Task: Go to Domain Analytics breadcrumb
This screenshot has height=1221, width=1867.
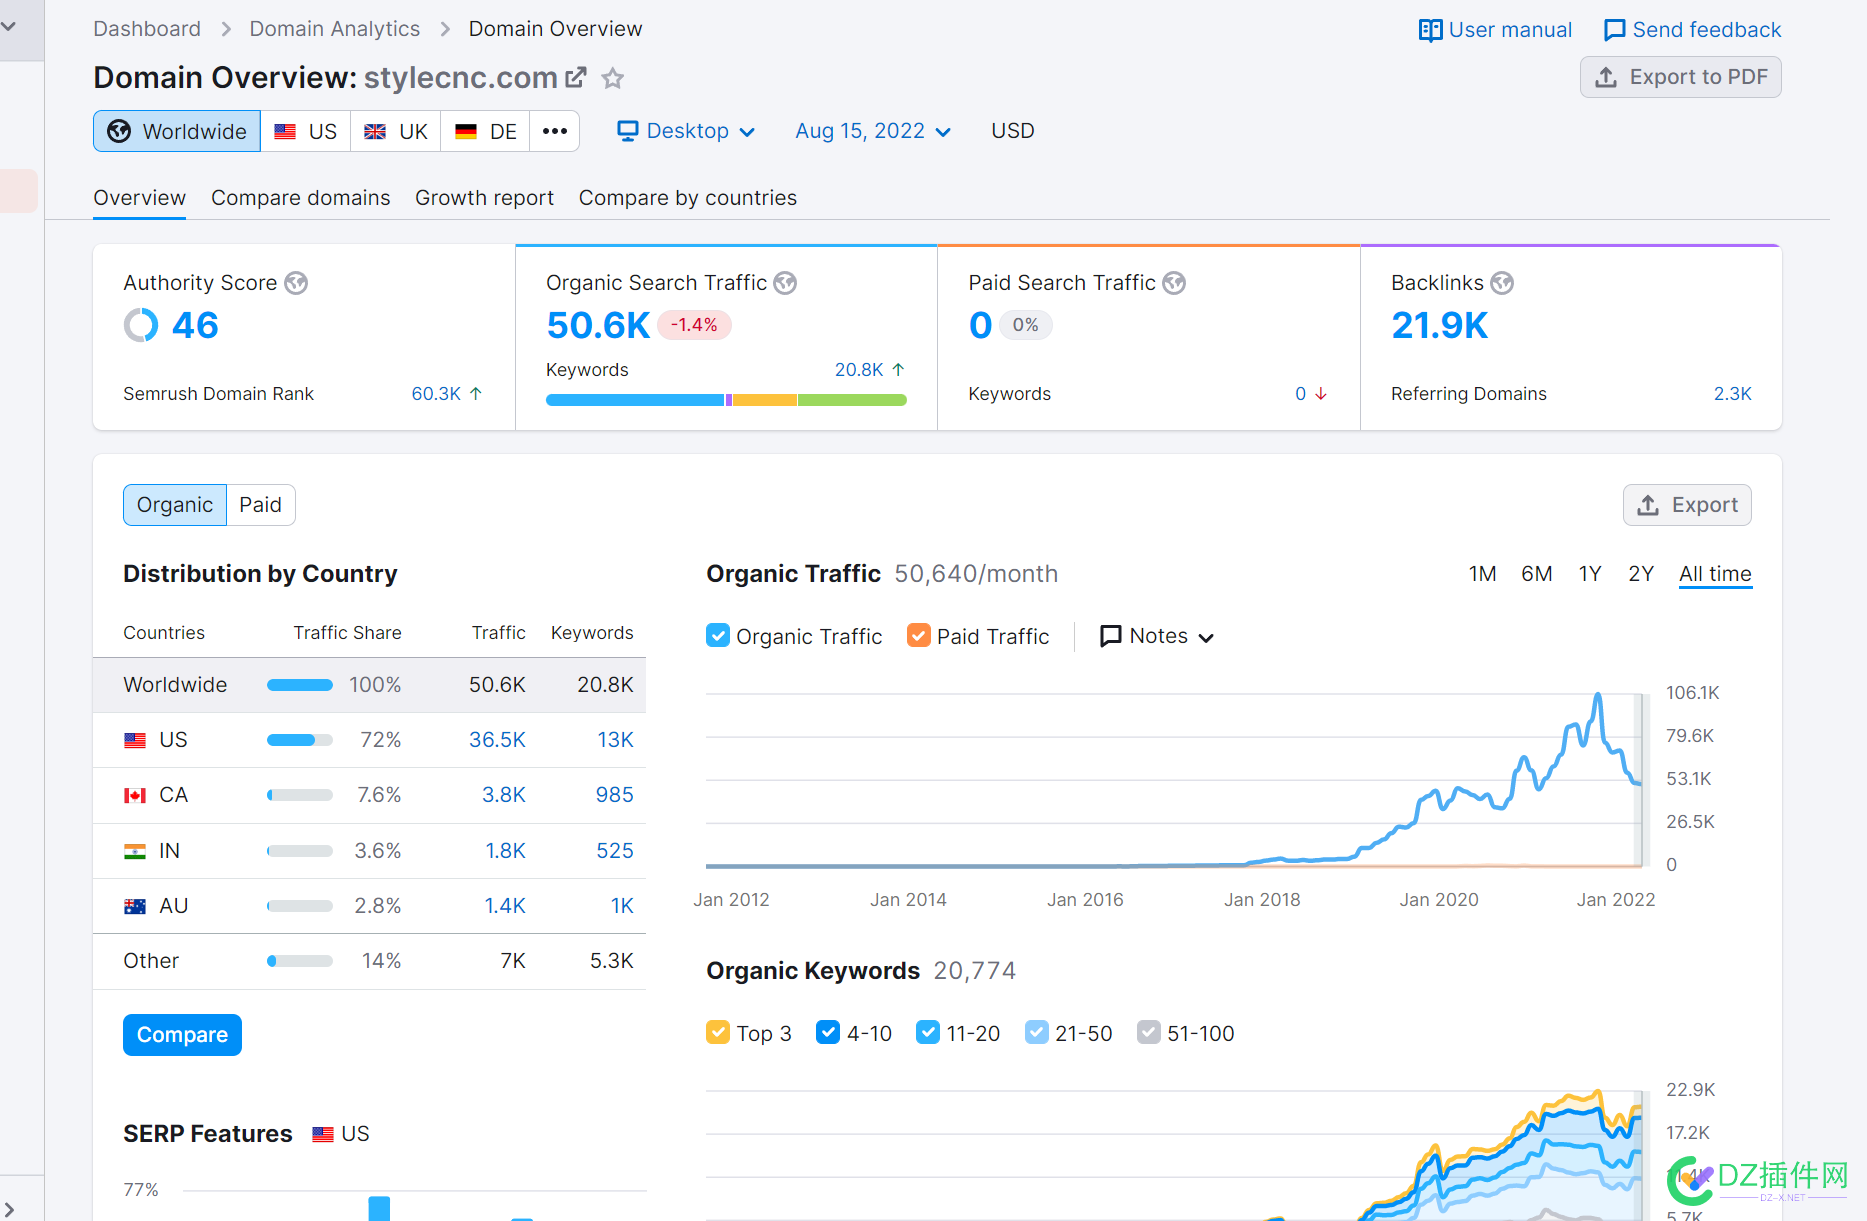Action: click(x=335, y=29)
